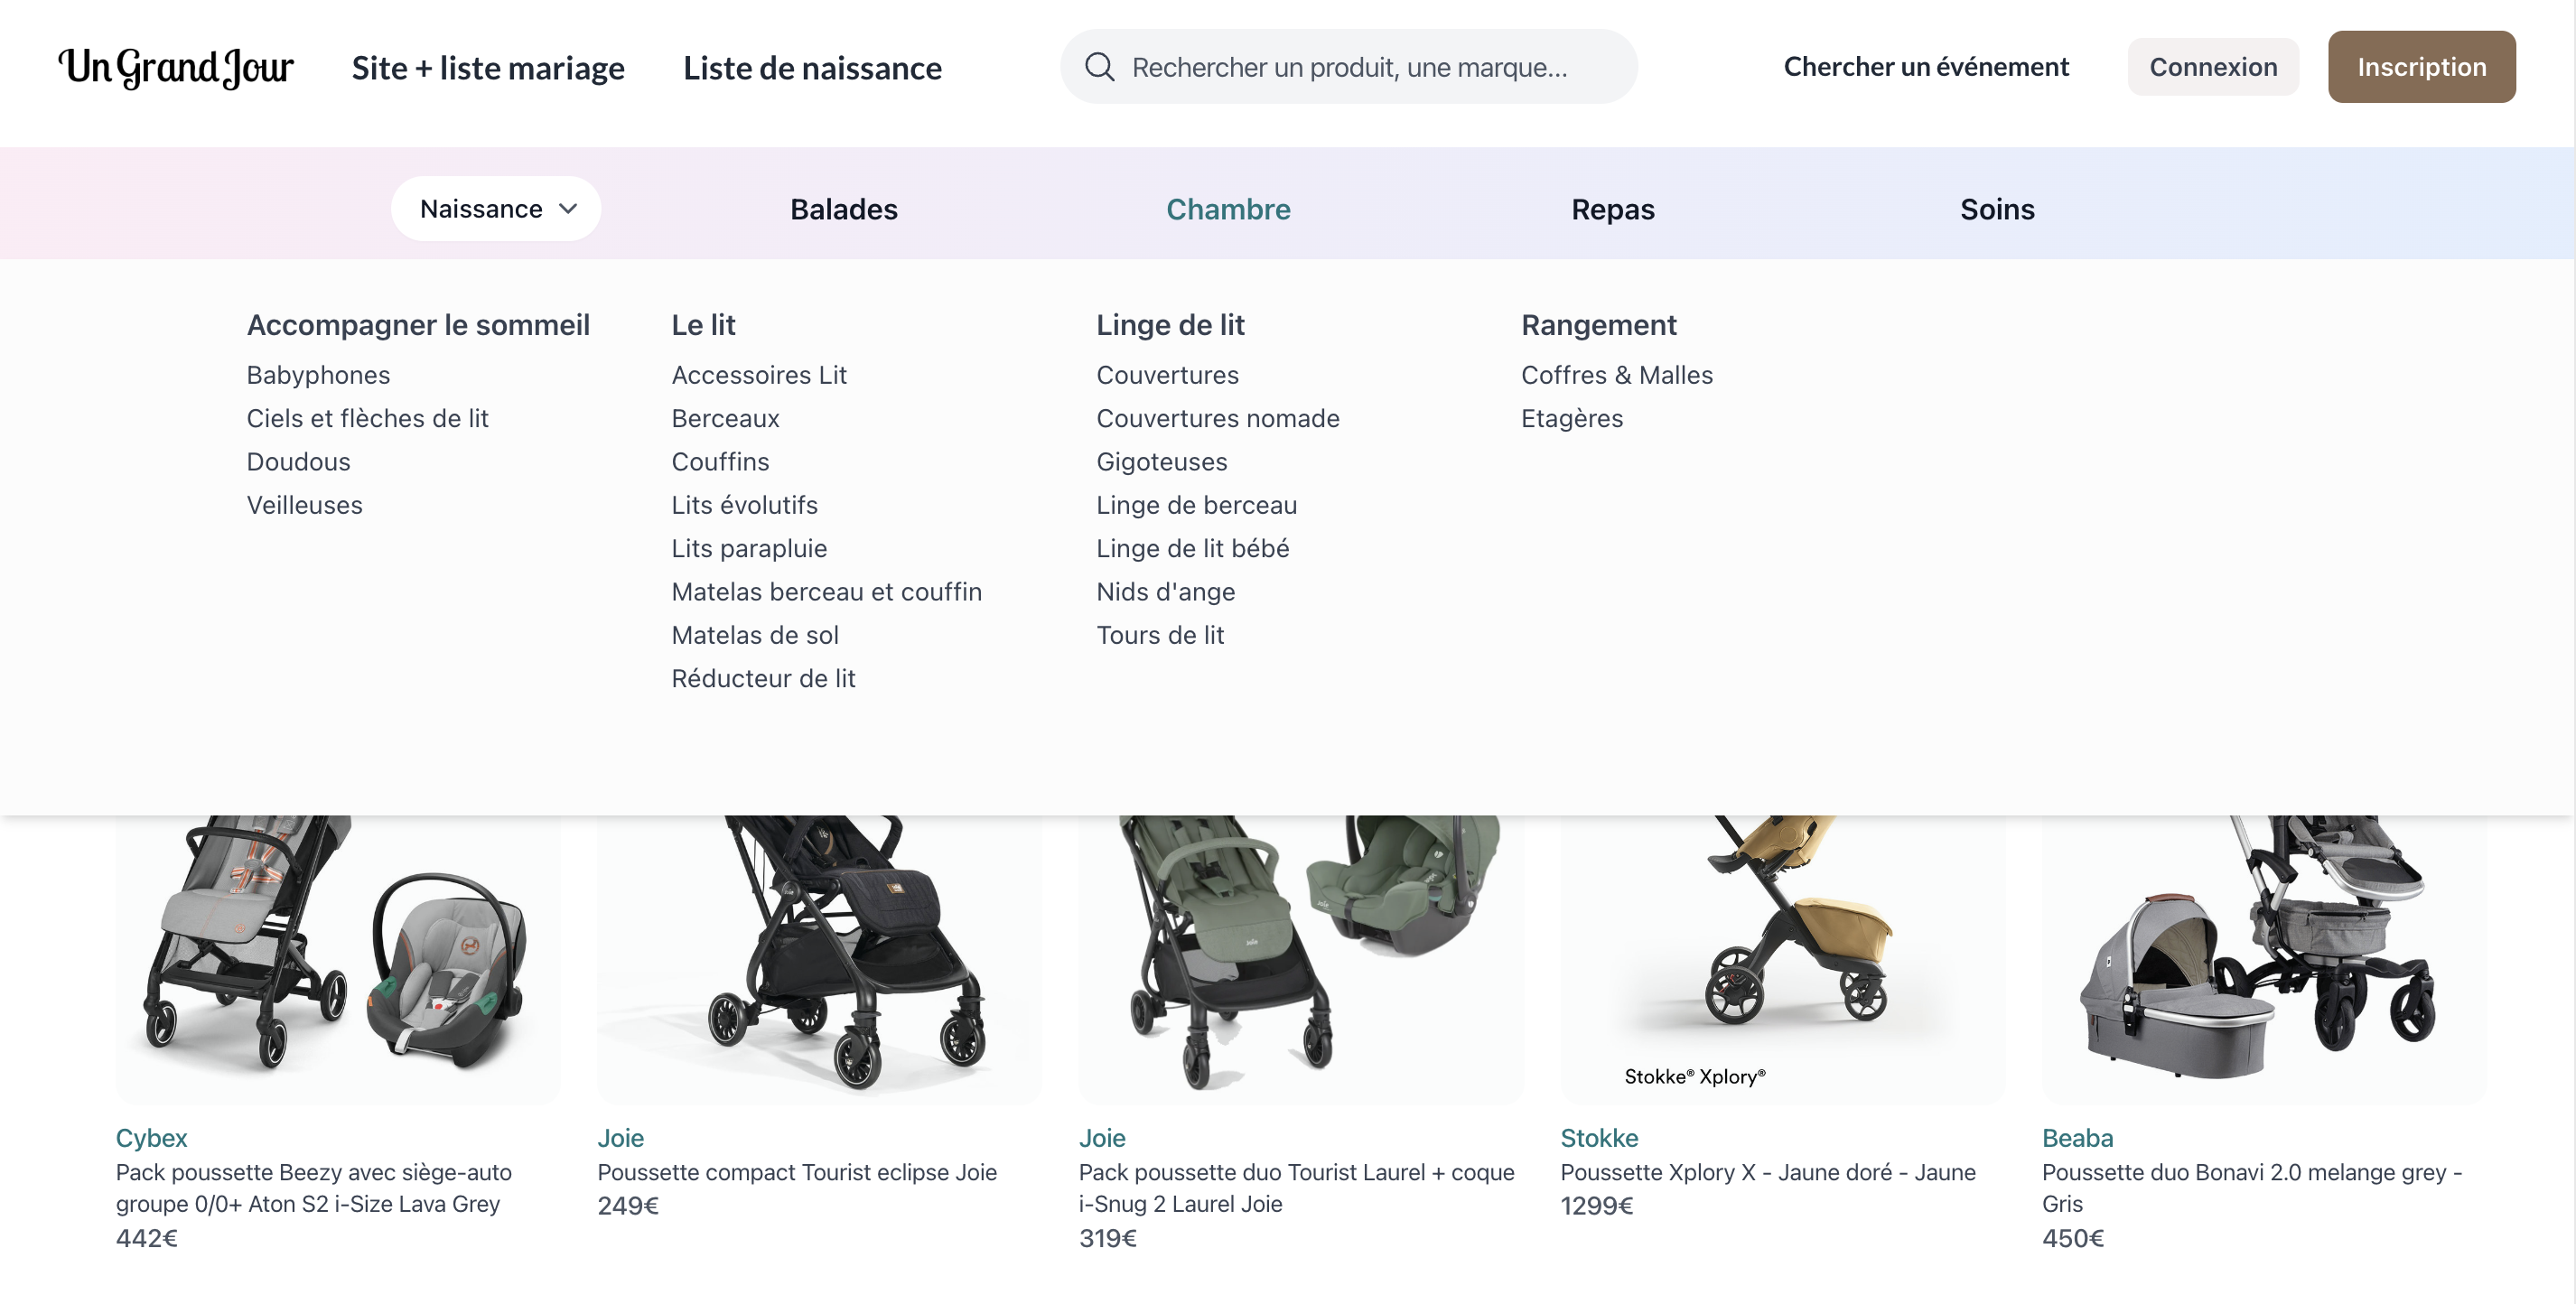Focus the product search input field
The height and width of the screenshot is (1304, 2576).
coord(1348,67)
